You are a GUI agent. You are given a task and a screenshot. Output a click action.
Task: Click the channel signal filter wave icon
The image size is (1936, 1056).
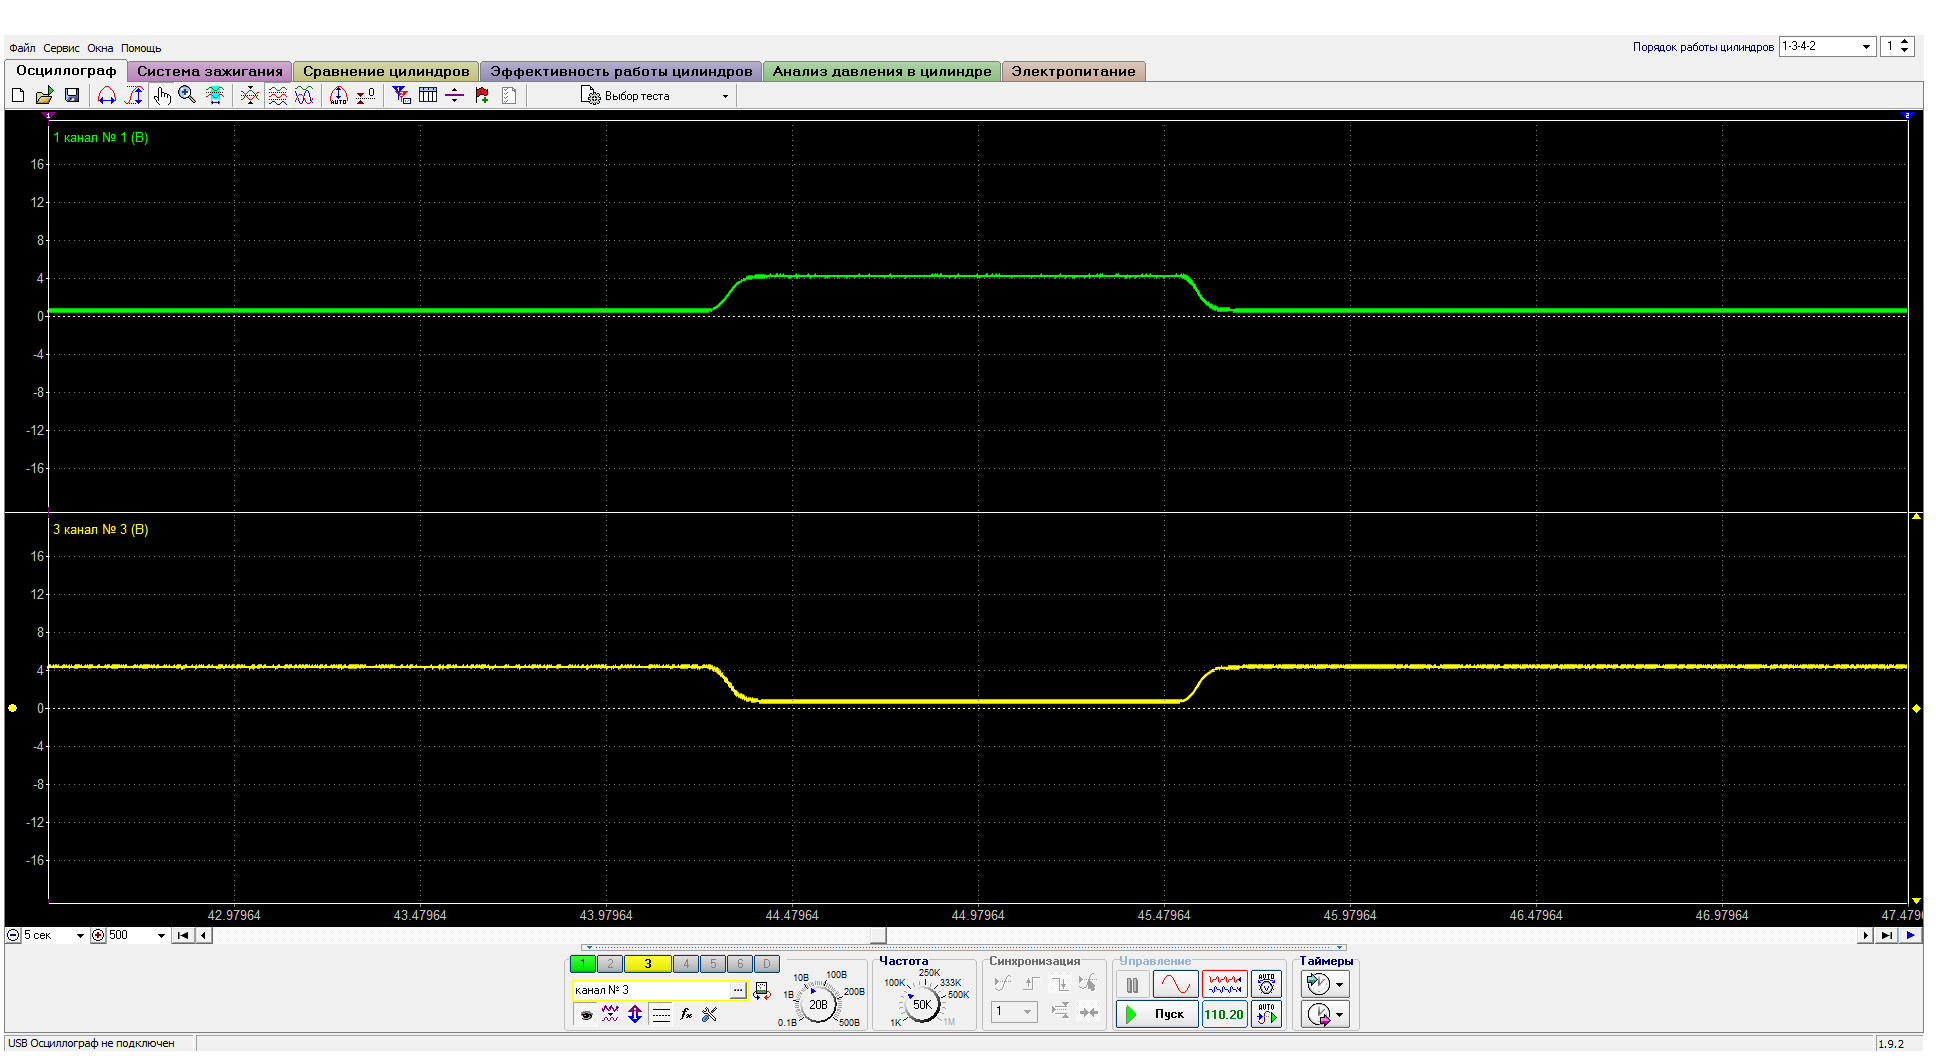610,1015
